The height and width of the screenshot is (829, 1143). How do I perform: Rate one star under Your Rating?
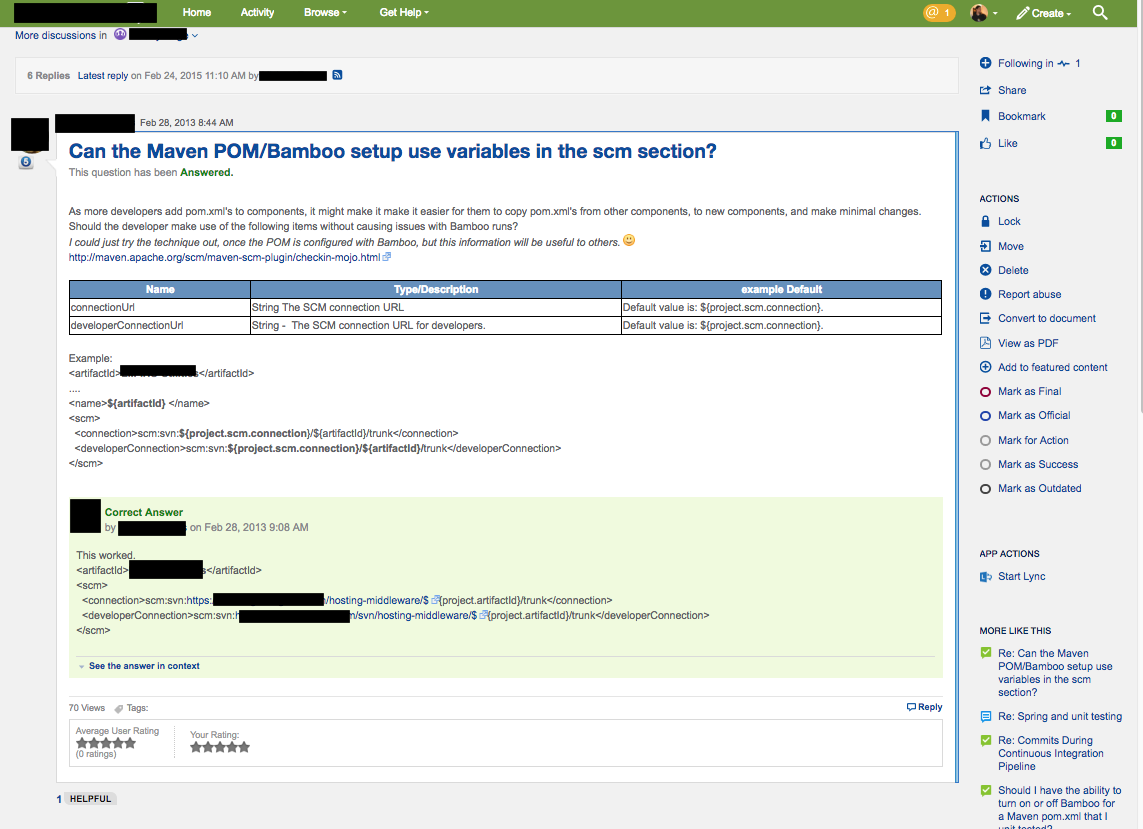pos(196,747)
